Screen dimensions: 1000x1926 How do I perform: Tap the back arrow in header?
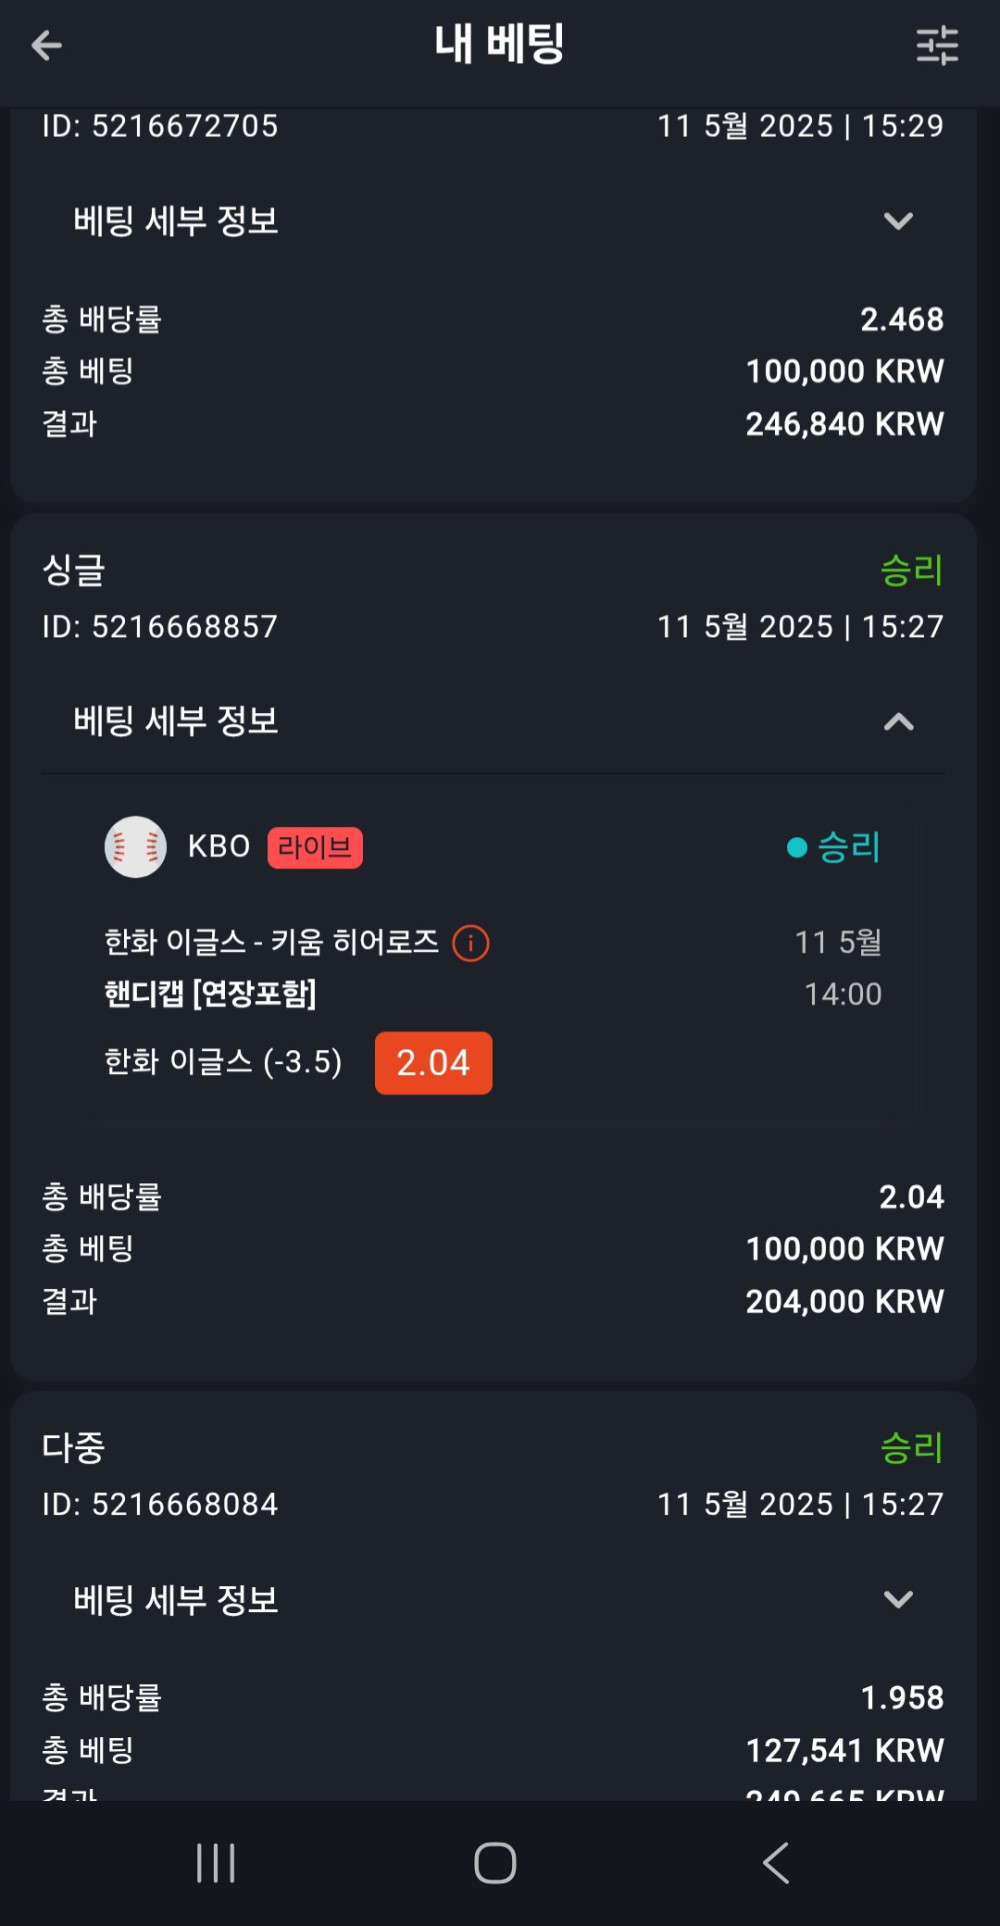[x=47, y=45]
